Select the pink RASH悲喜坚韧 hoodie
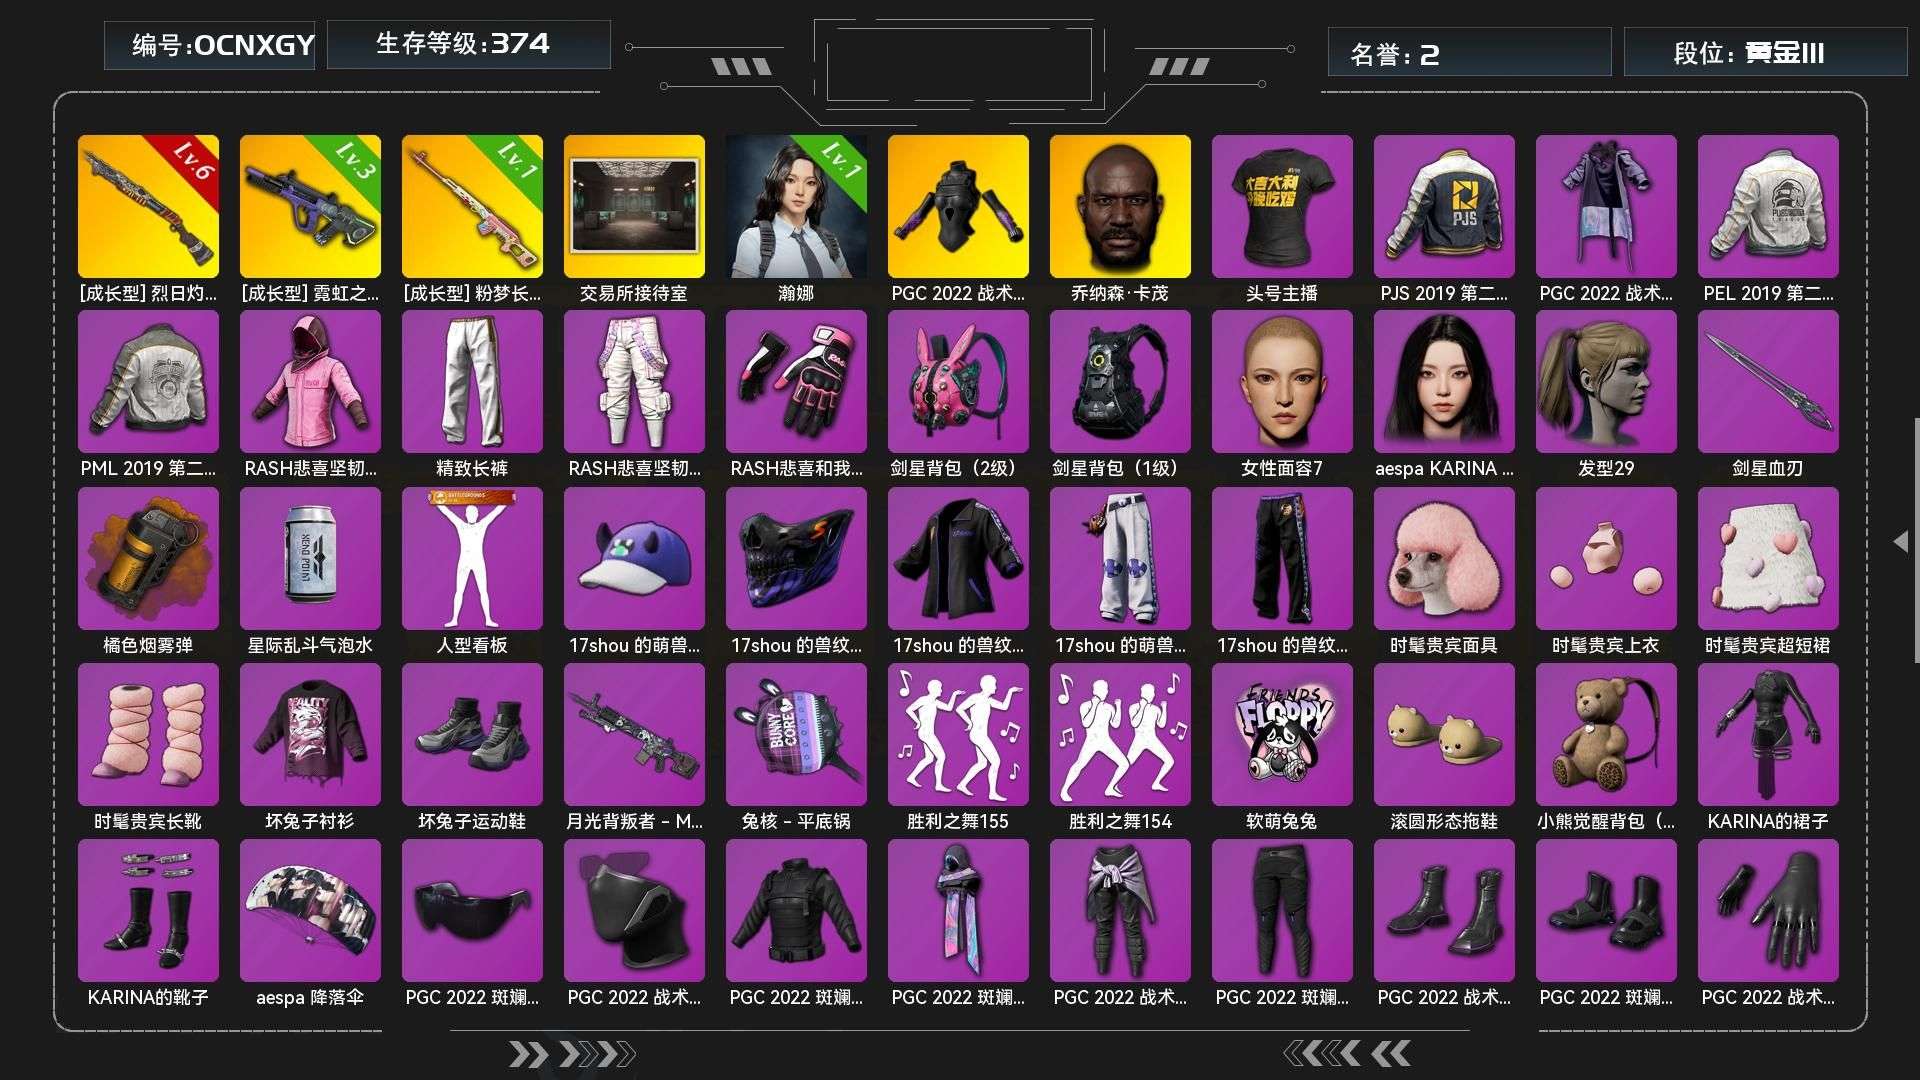Viewport: 1920px width, 1080px height. tap(310, 381)
